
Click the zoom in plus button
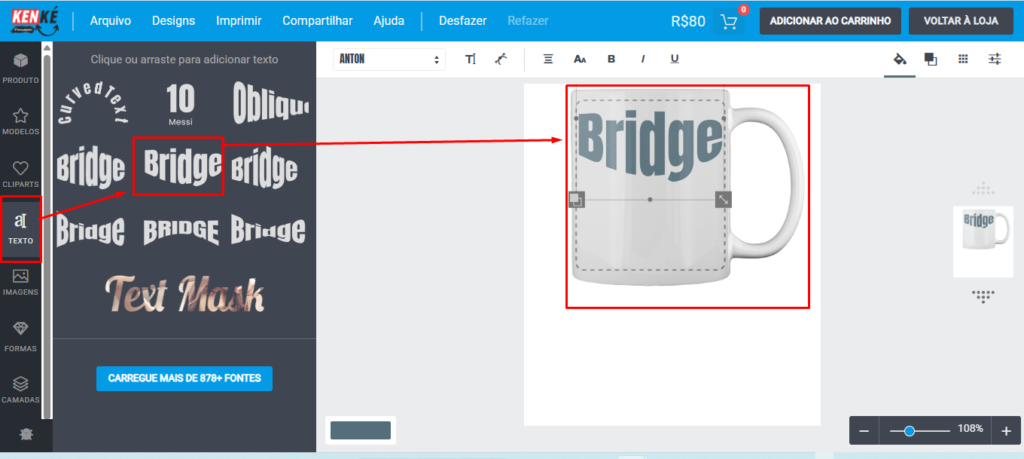(x=1006, y=431)
